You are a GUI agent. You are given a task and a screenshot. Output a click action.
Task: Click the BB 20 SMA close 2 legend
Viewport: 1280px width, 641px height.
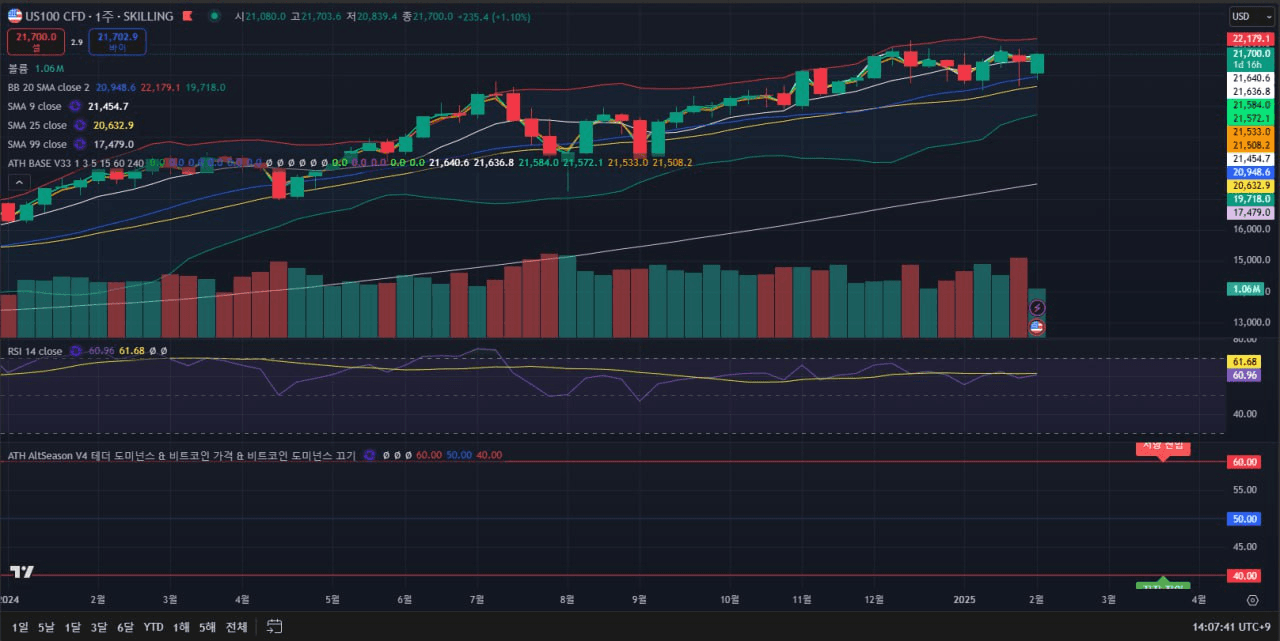(49, 87)
